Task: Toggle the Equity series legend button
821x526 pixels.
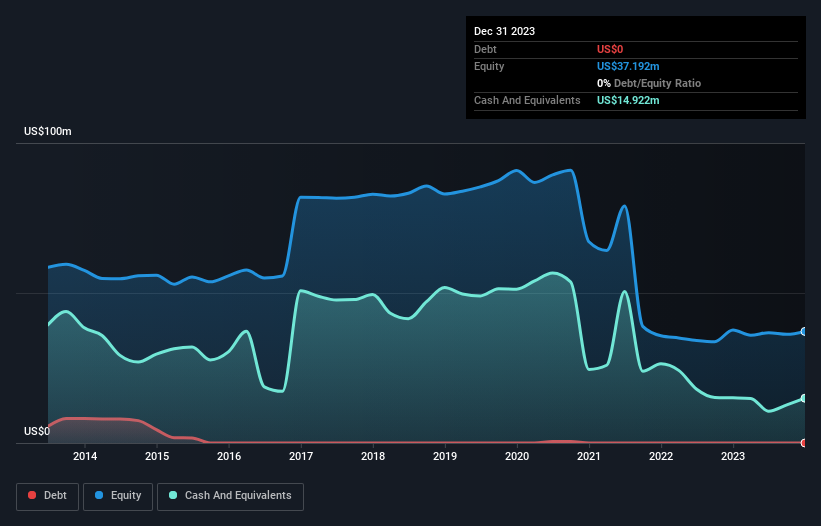Action: pyautogui.click(x=118, y=496)
